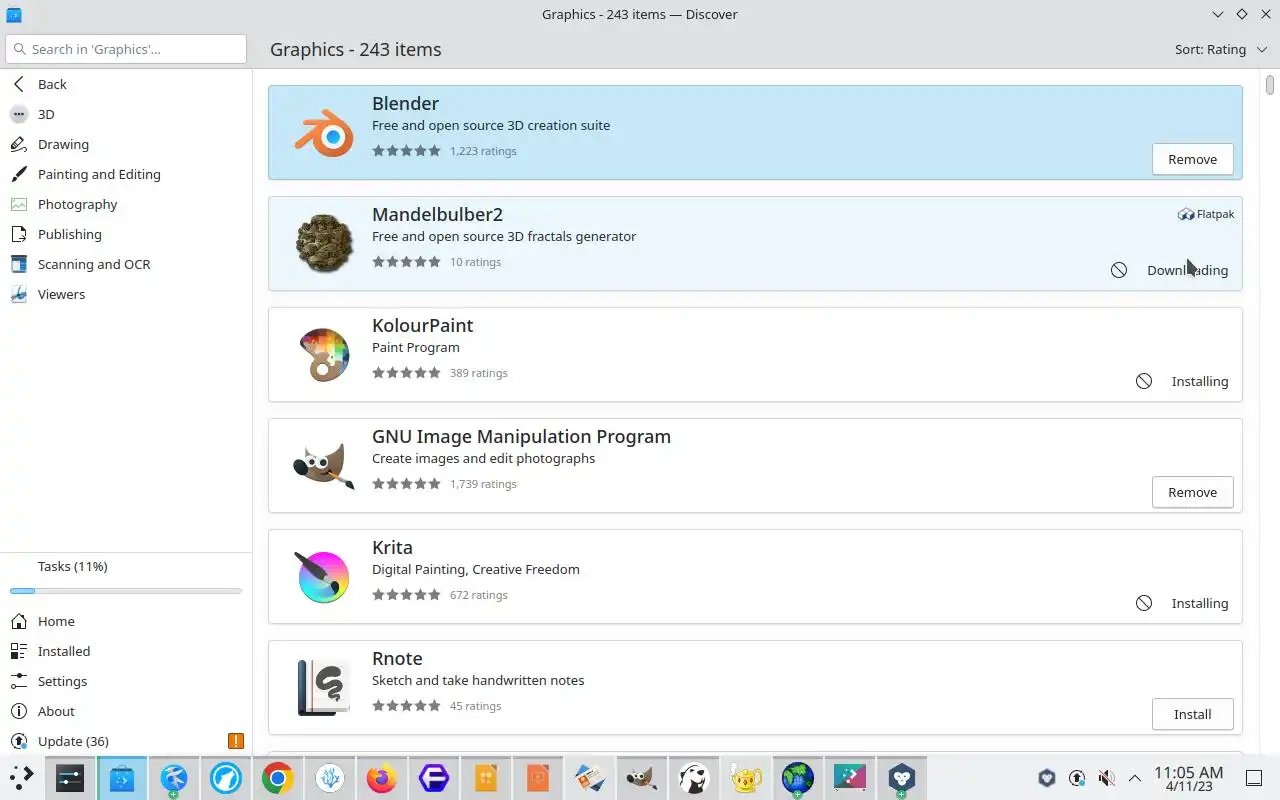Launch Firefox from the taskbar
The width and height of the screenshot is (1280, 800).
coord(382,778)
